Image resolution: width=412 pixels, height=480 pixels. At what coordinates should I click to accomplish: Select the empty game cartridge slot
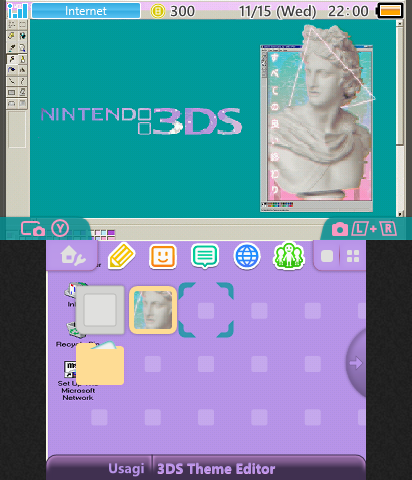100,310
